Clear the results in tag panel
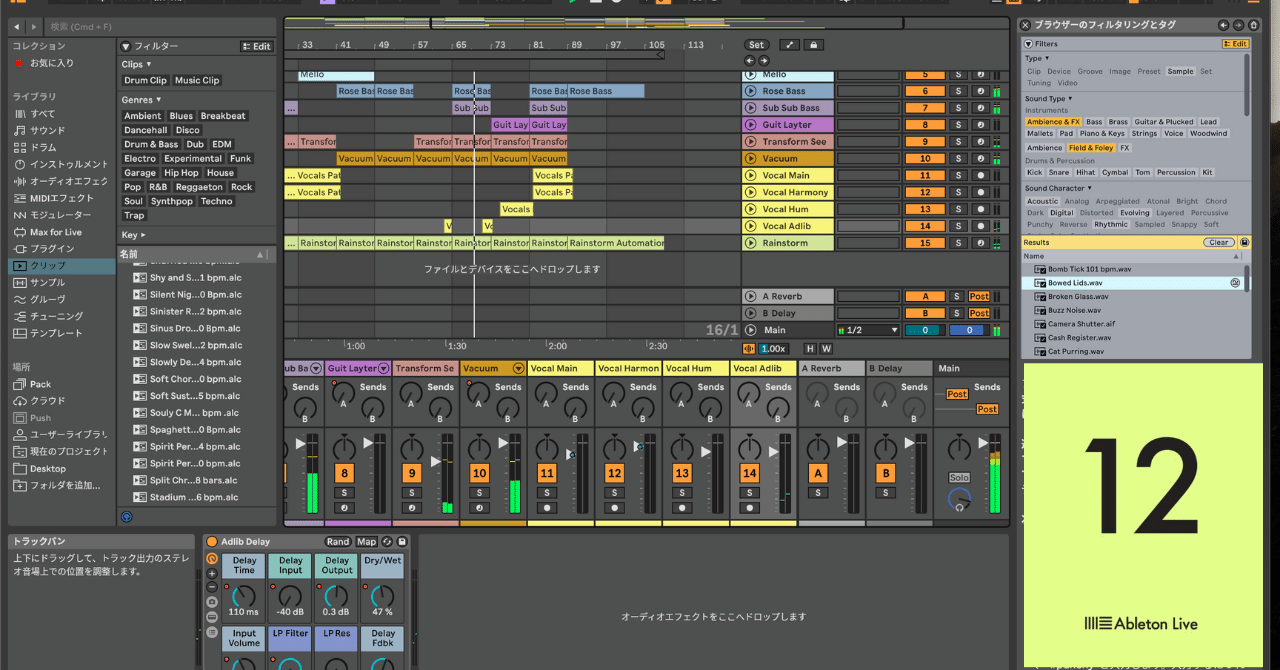The image size is (1280, 670). 1218,242
